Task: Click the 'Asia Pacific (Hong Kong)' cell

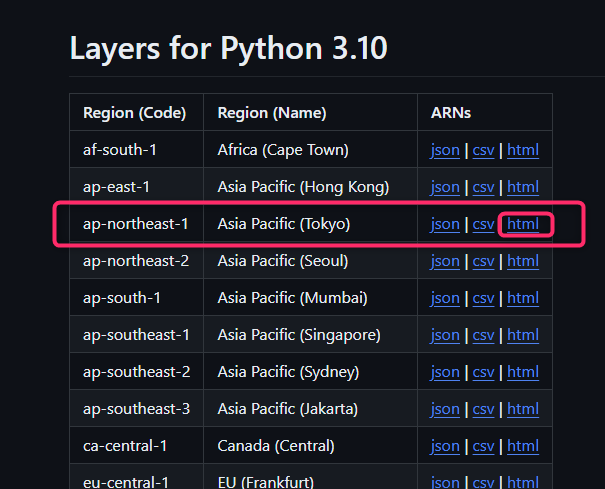Action: coord(310,186)
